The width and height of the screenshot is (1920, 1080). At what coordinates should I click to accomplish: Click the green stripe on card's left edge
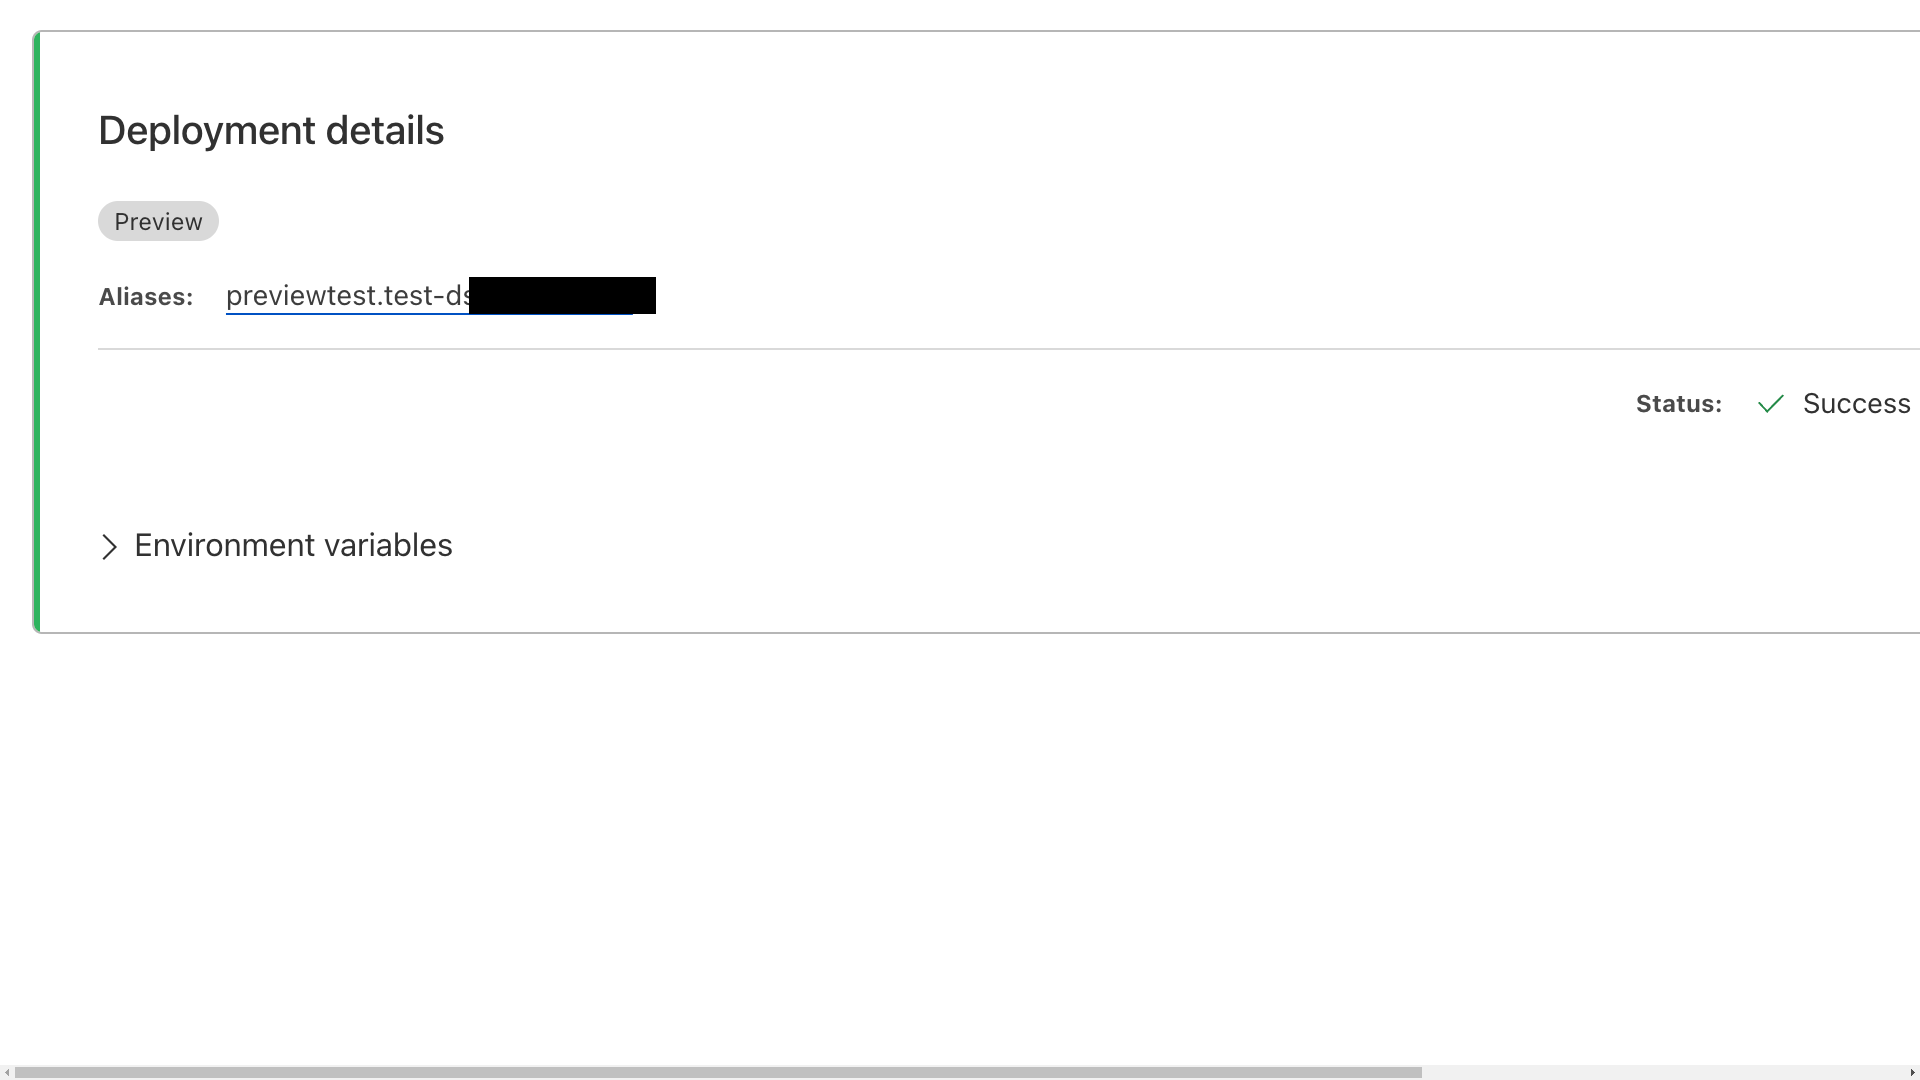tap(37, 332)
